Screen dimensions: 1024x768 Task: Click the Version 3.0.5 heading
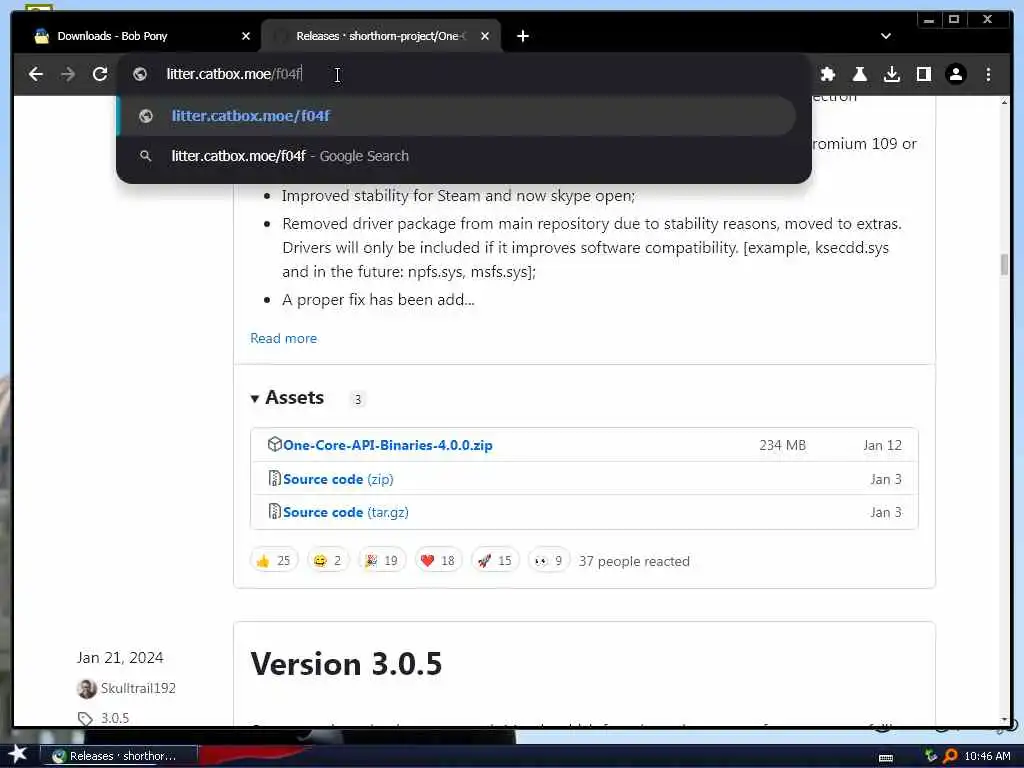346,664
